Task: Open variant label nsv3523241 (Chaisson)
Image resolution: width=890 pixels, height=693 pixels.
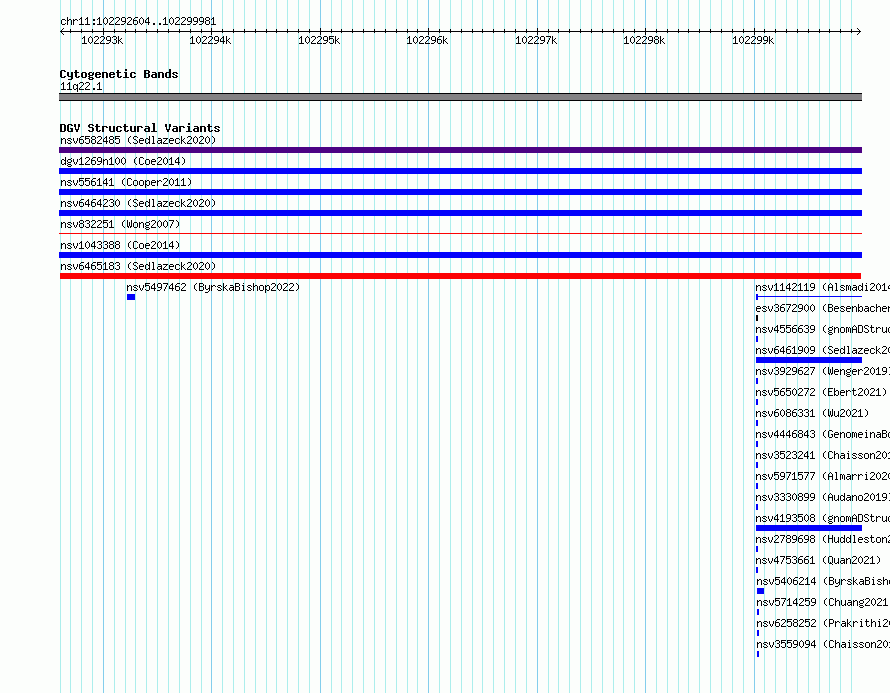Action: (x=822, y=455)
